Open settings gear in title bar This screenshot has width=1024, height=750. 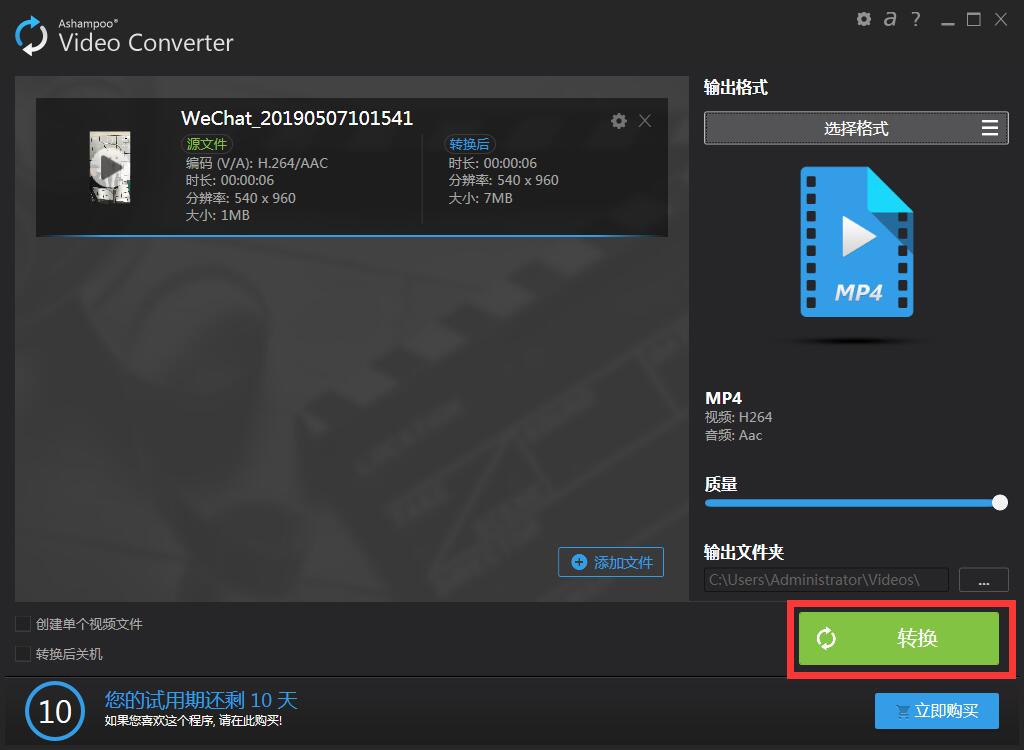point(863,19)
